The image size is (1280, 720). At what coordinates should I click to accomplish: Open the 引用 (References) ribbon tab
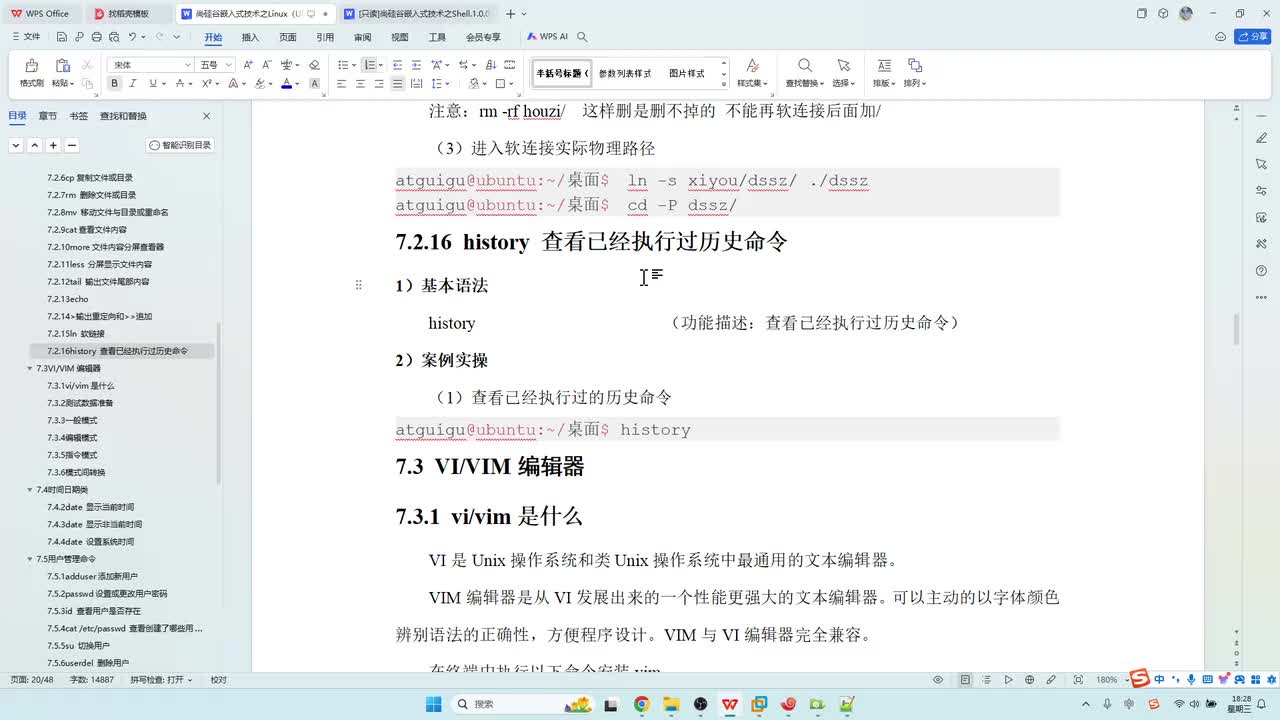coord(325,37)
